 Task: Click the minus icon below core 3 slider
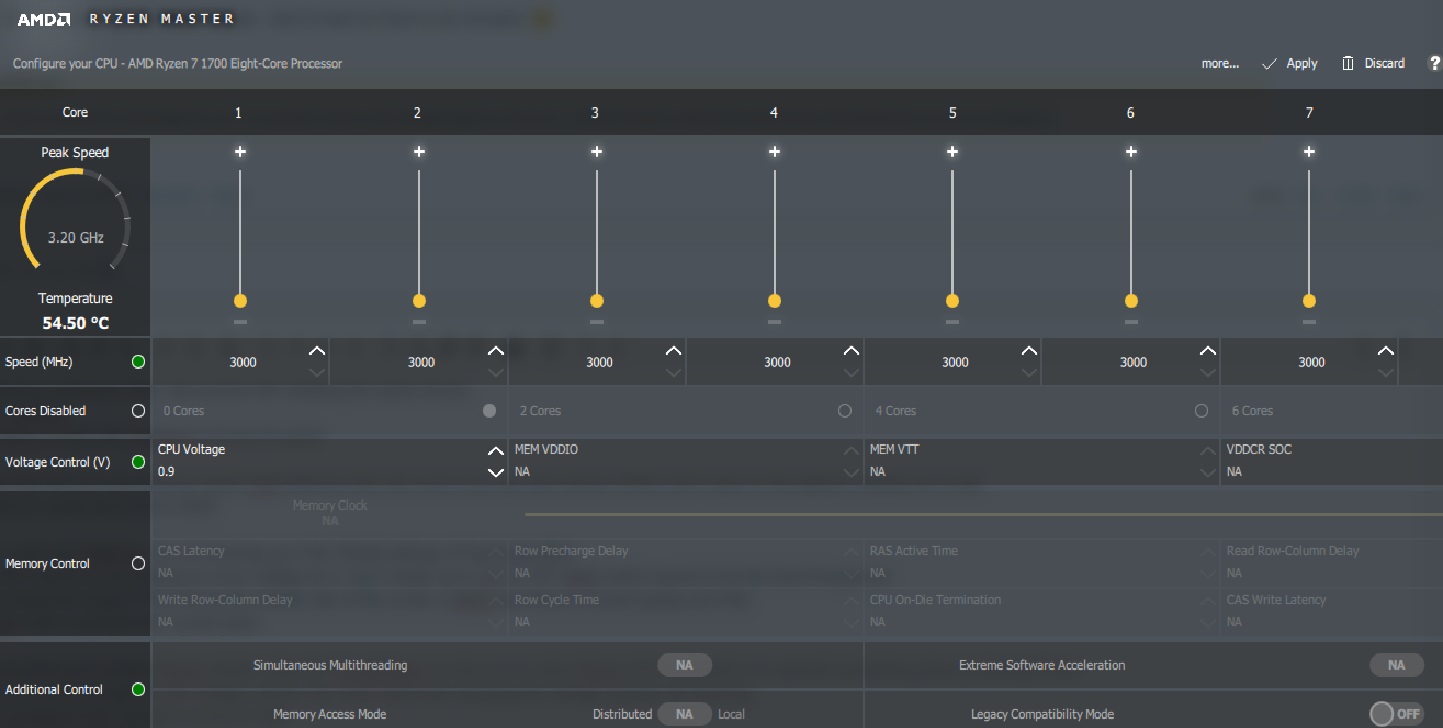click(x=597, y=322)
